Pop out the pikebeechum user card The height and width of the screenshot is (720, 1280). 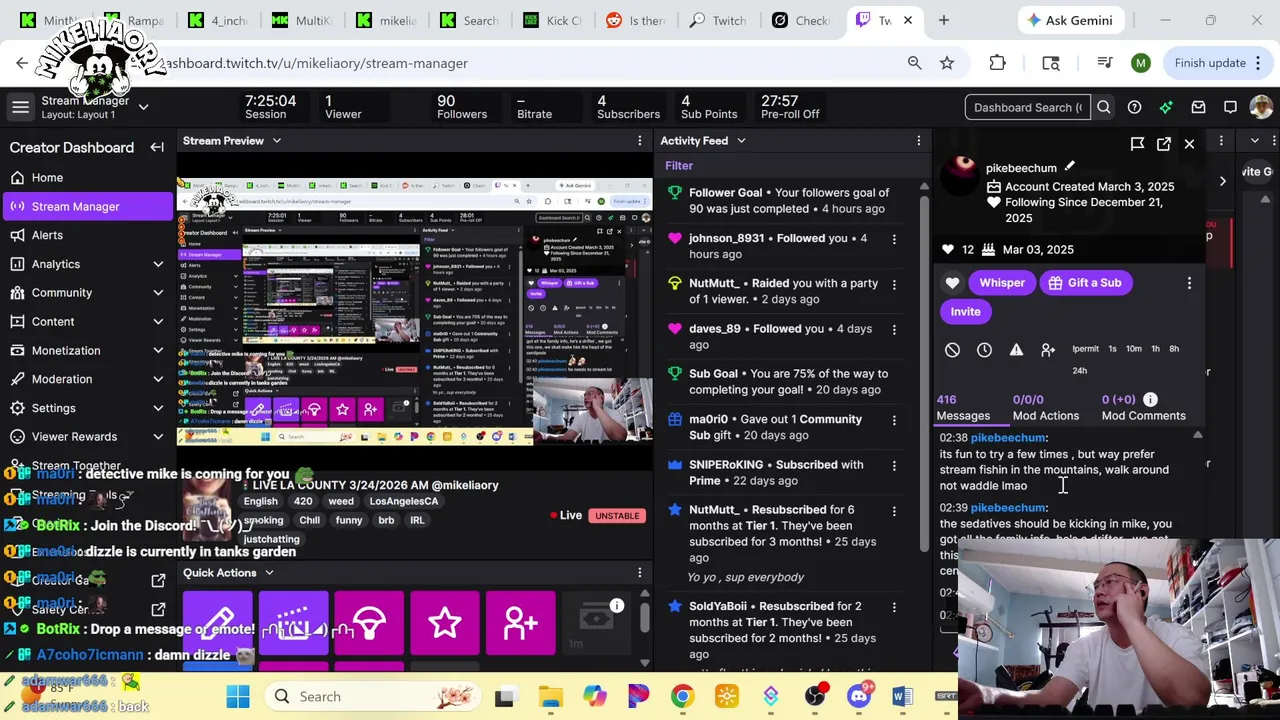coord(1164,144)
